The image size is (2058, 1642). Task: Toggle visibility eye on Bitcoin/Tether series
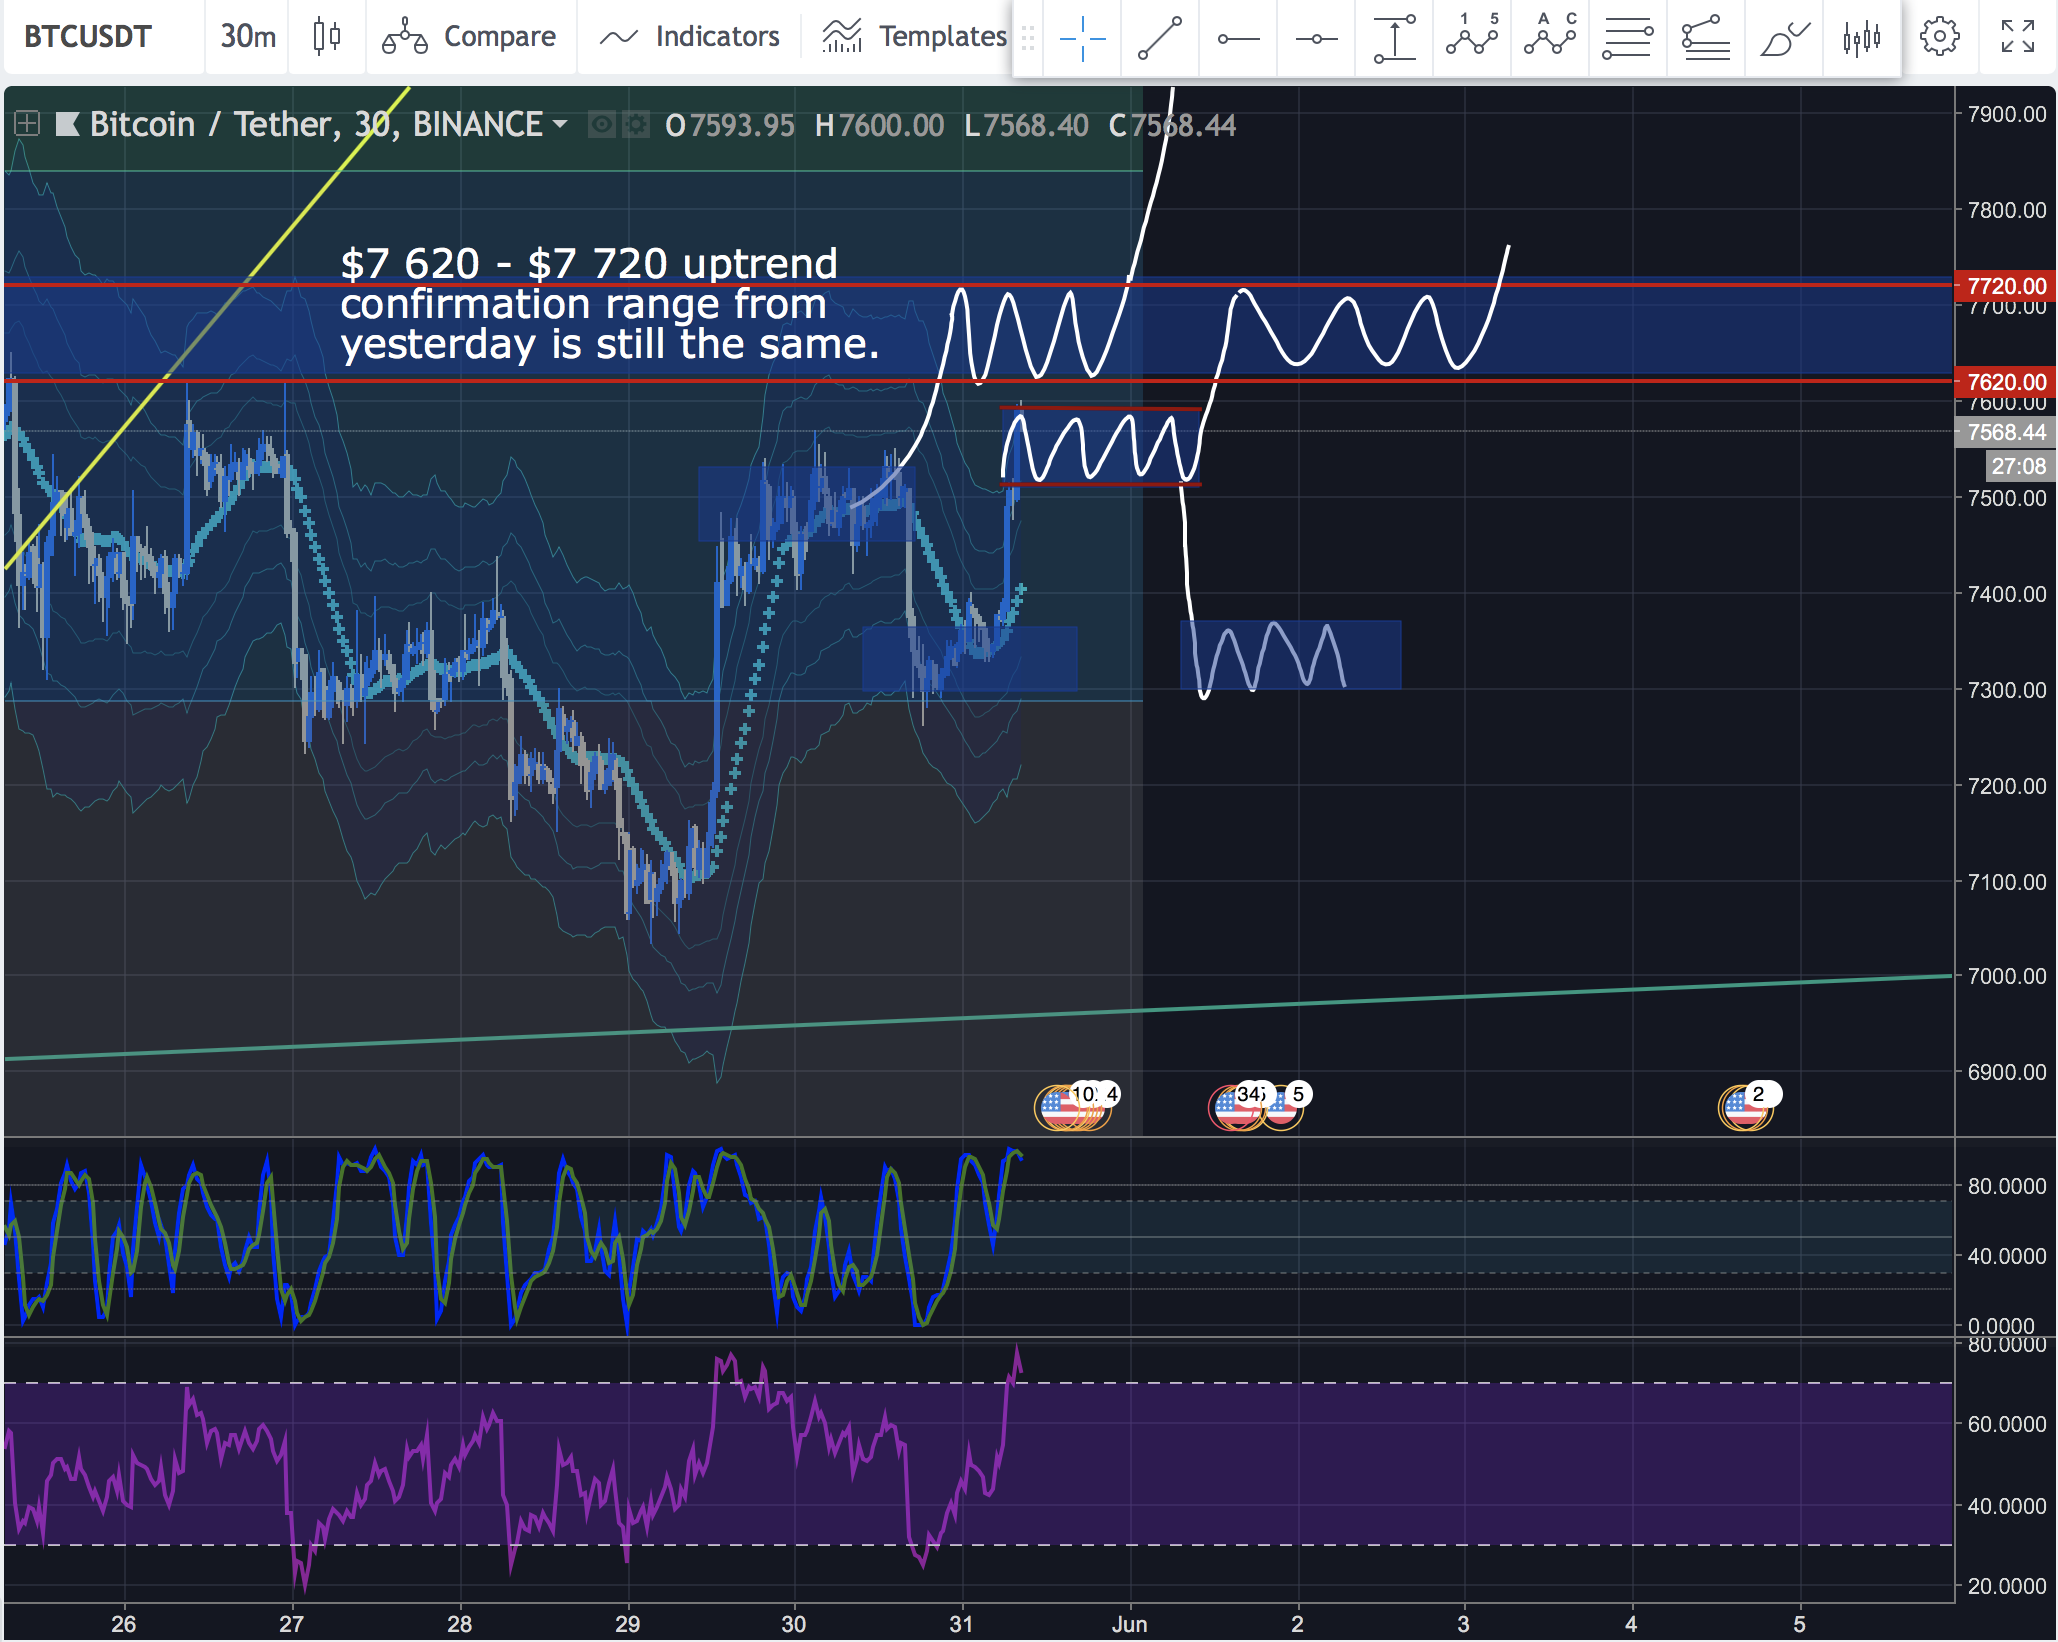point(601,125)
